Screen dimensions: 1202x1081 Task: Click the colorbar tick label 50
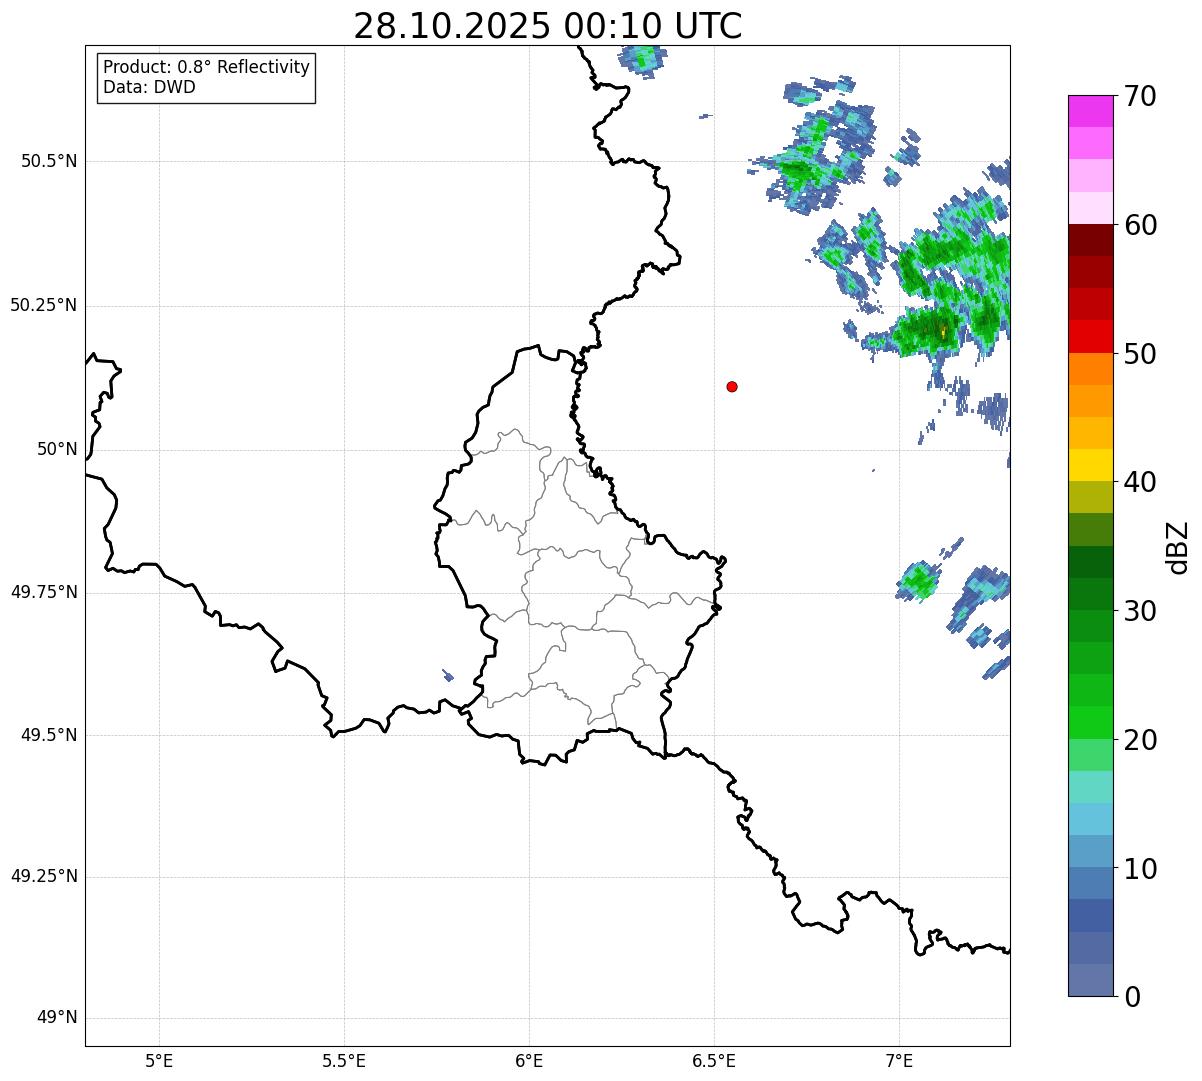1140,354
